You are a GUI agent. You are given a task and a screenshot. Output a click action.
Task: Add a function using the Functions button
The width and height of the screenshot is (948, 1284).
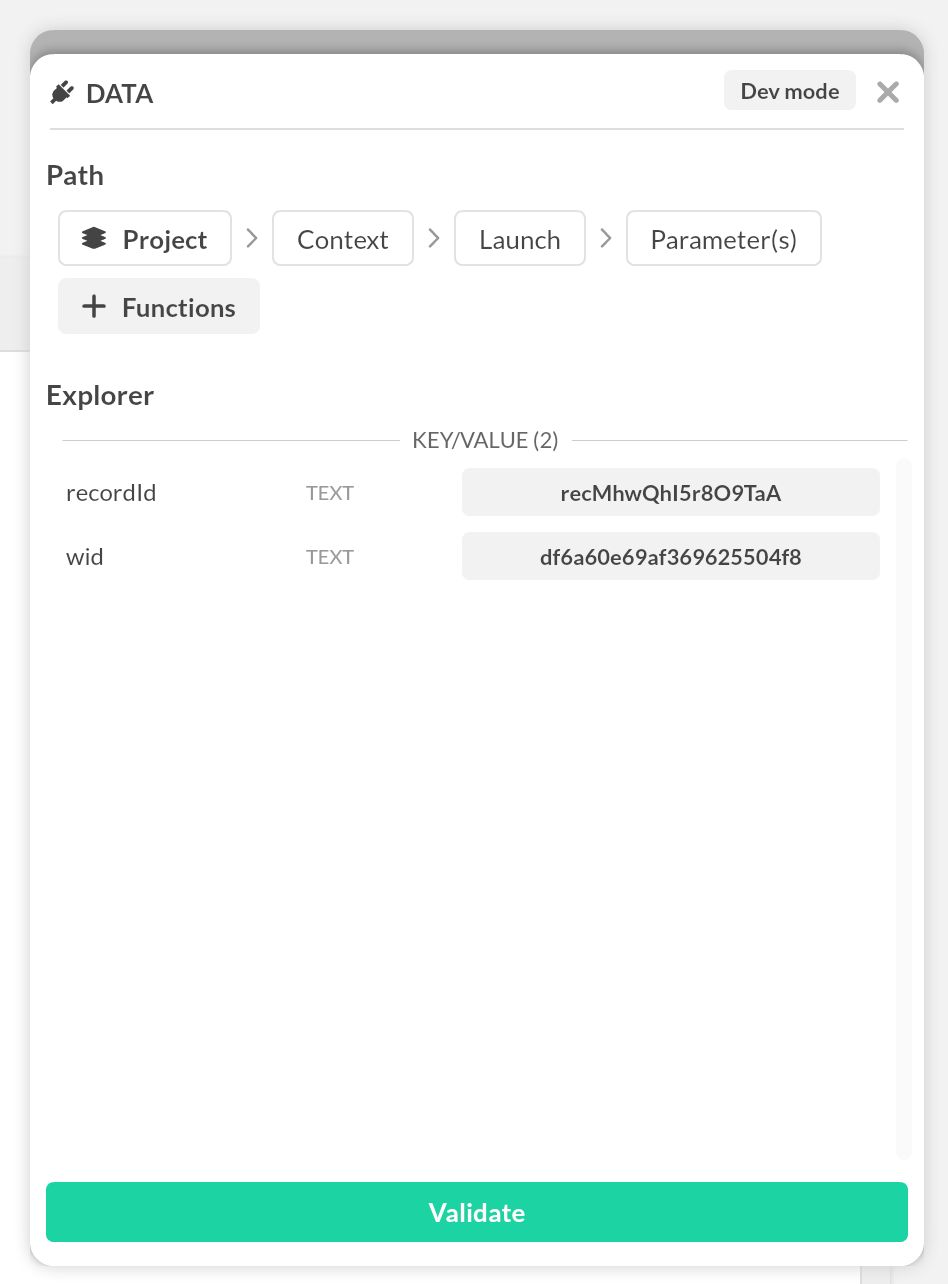point(158,306)
